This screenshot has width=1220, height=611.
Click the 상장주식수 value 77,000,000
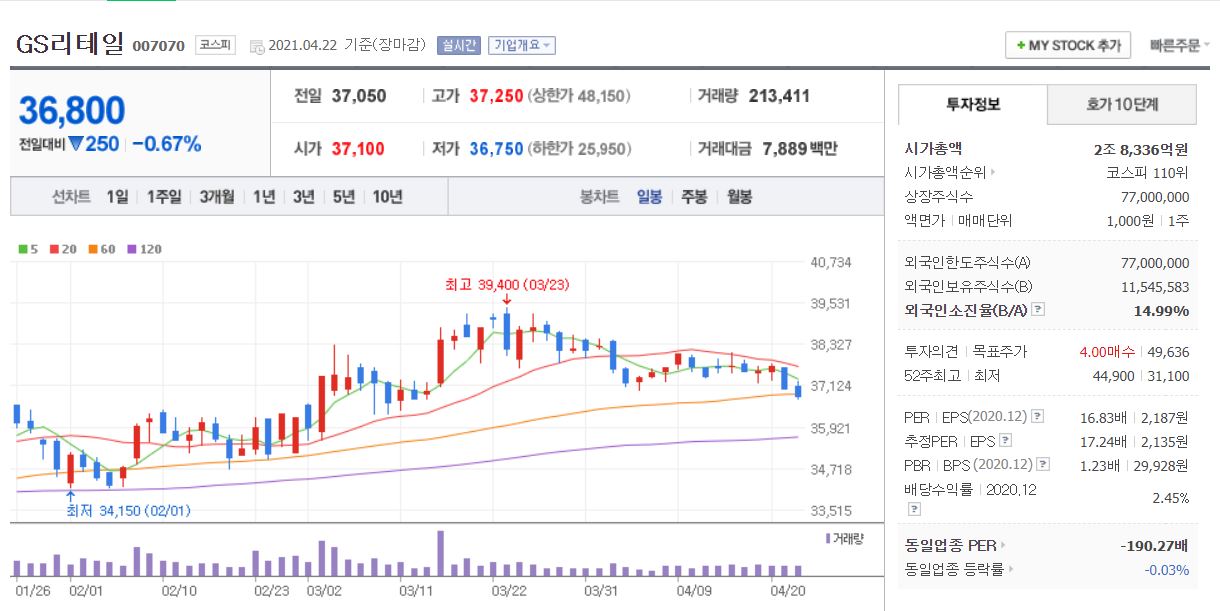[x=1156, y=197]
